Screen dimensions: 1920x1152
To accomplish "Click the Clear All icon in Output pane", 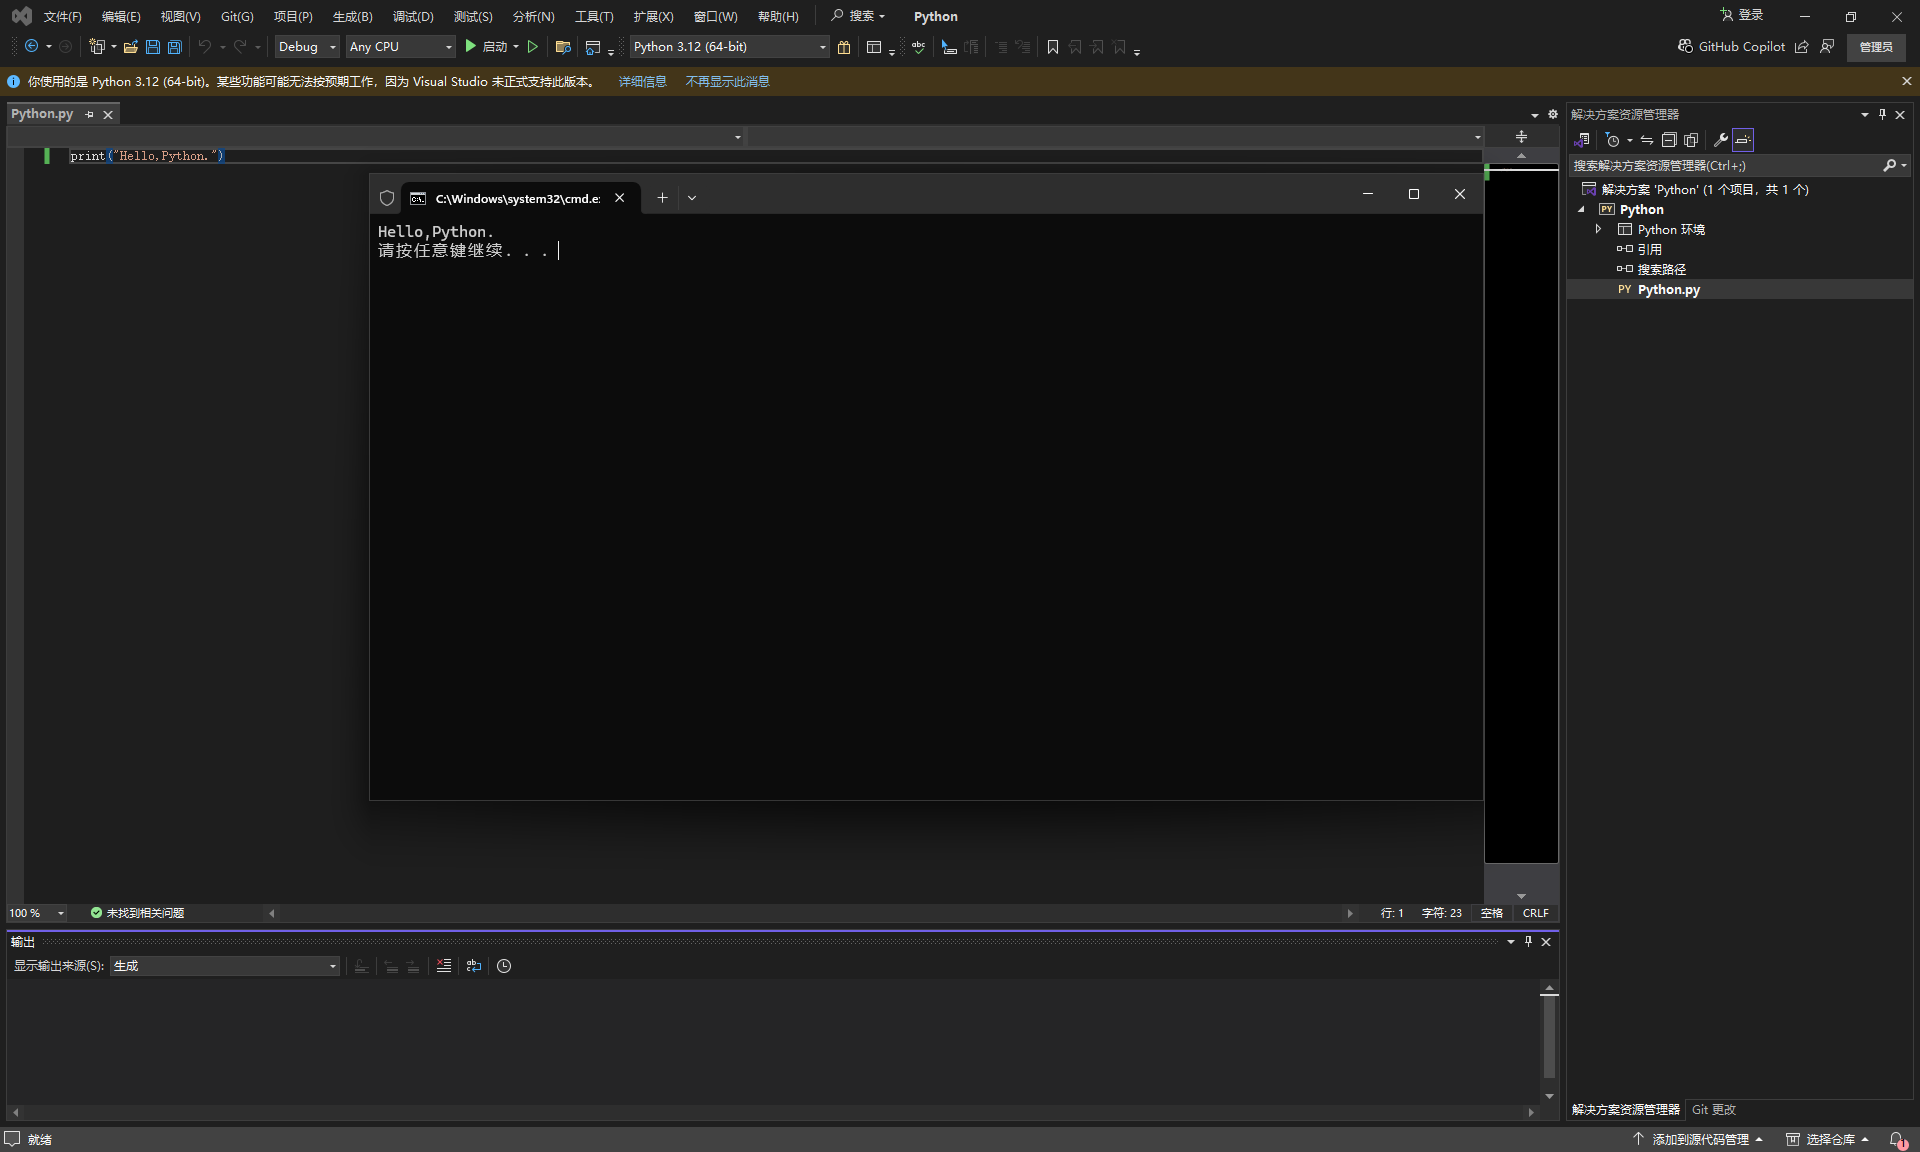I will [443, 966].
